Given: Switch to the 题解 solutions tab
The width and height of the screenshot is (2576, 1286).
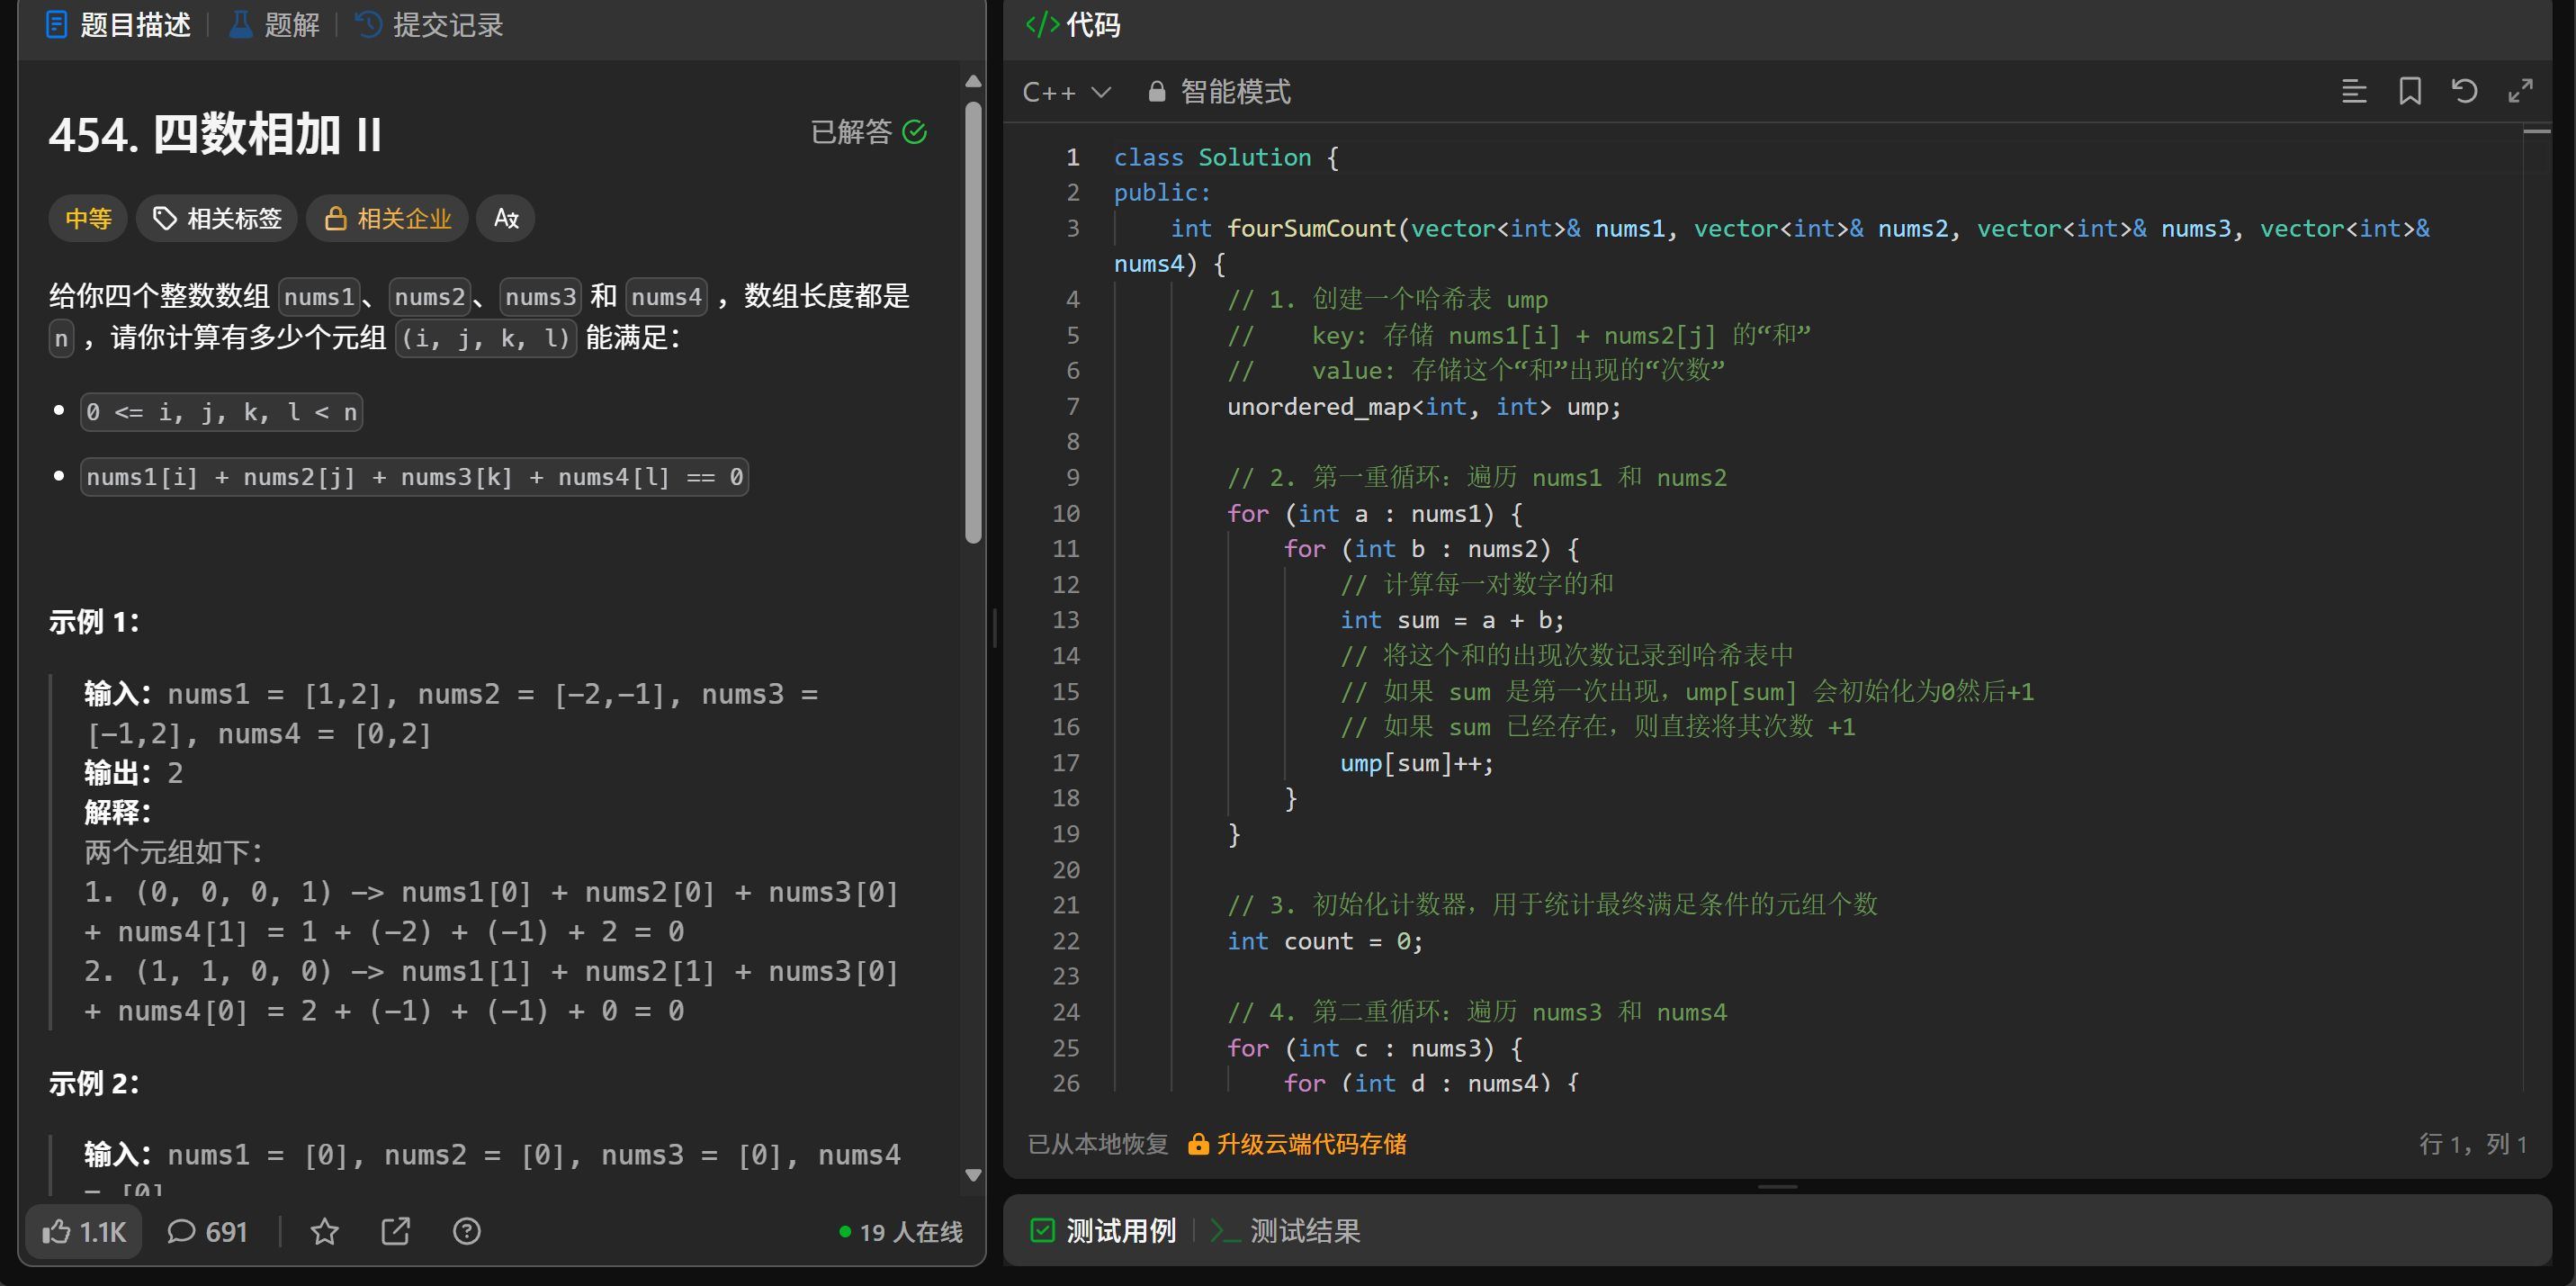Looking at the screenshot, I should [274, 24].
